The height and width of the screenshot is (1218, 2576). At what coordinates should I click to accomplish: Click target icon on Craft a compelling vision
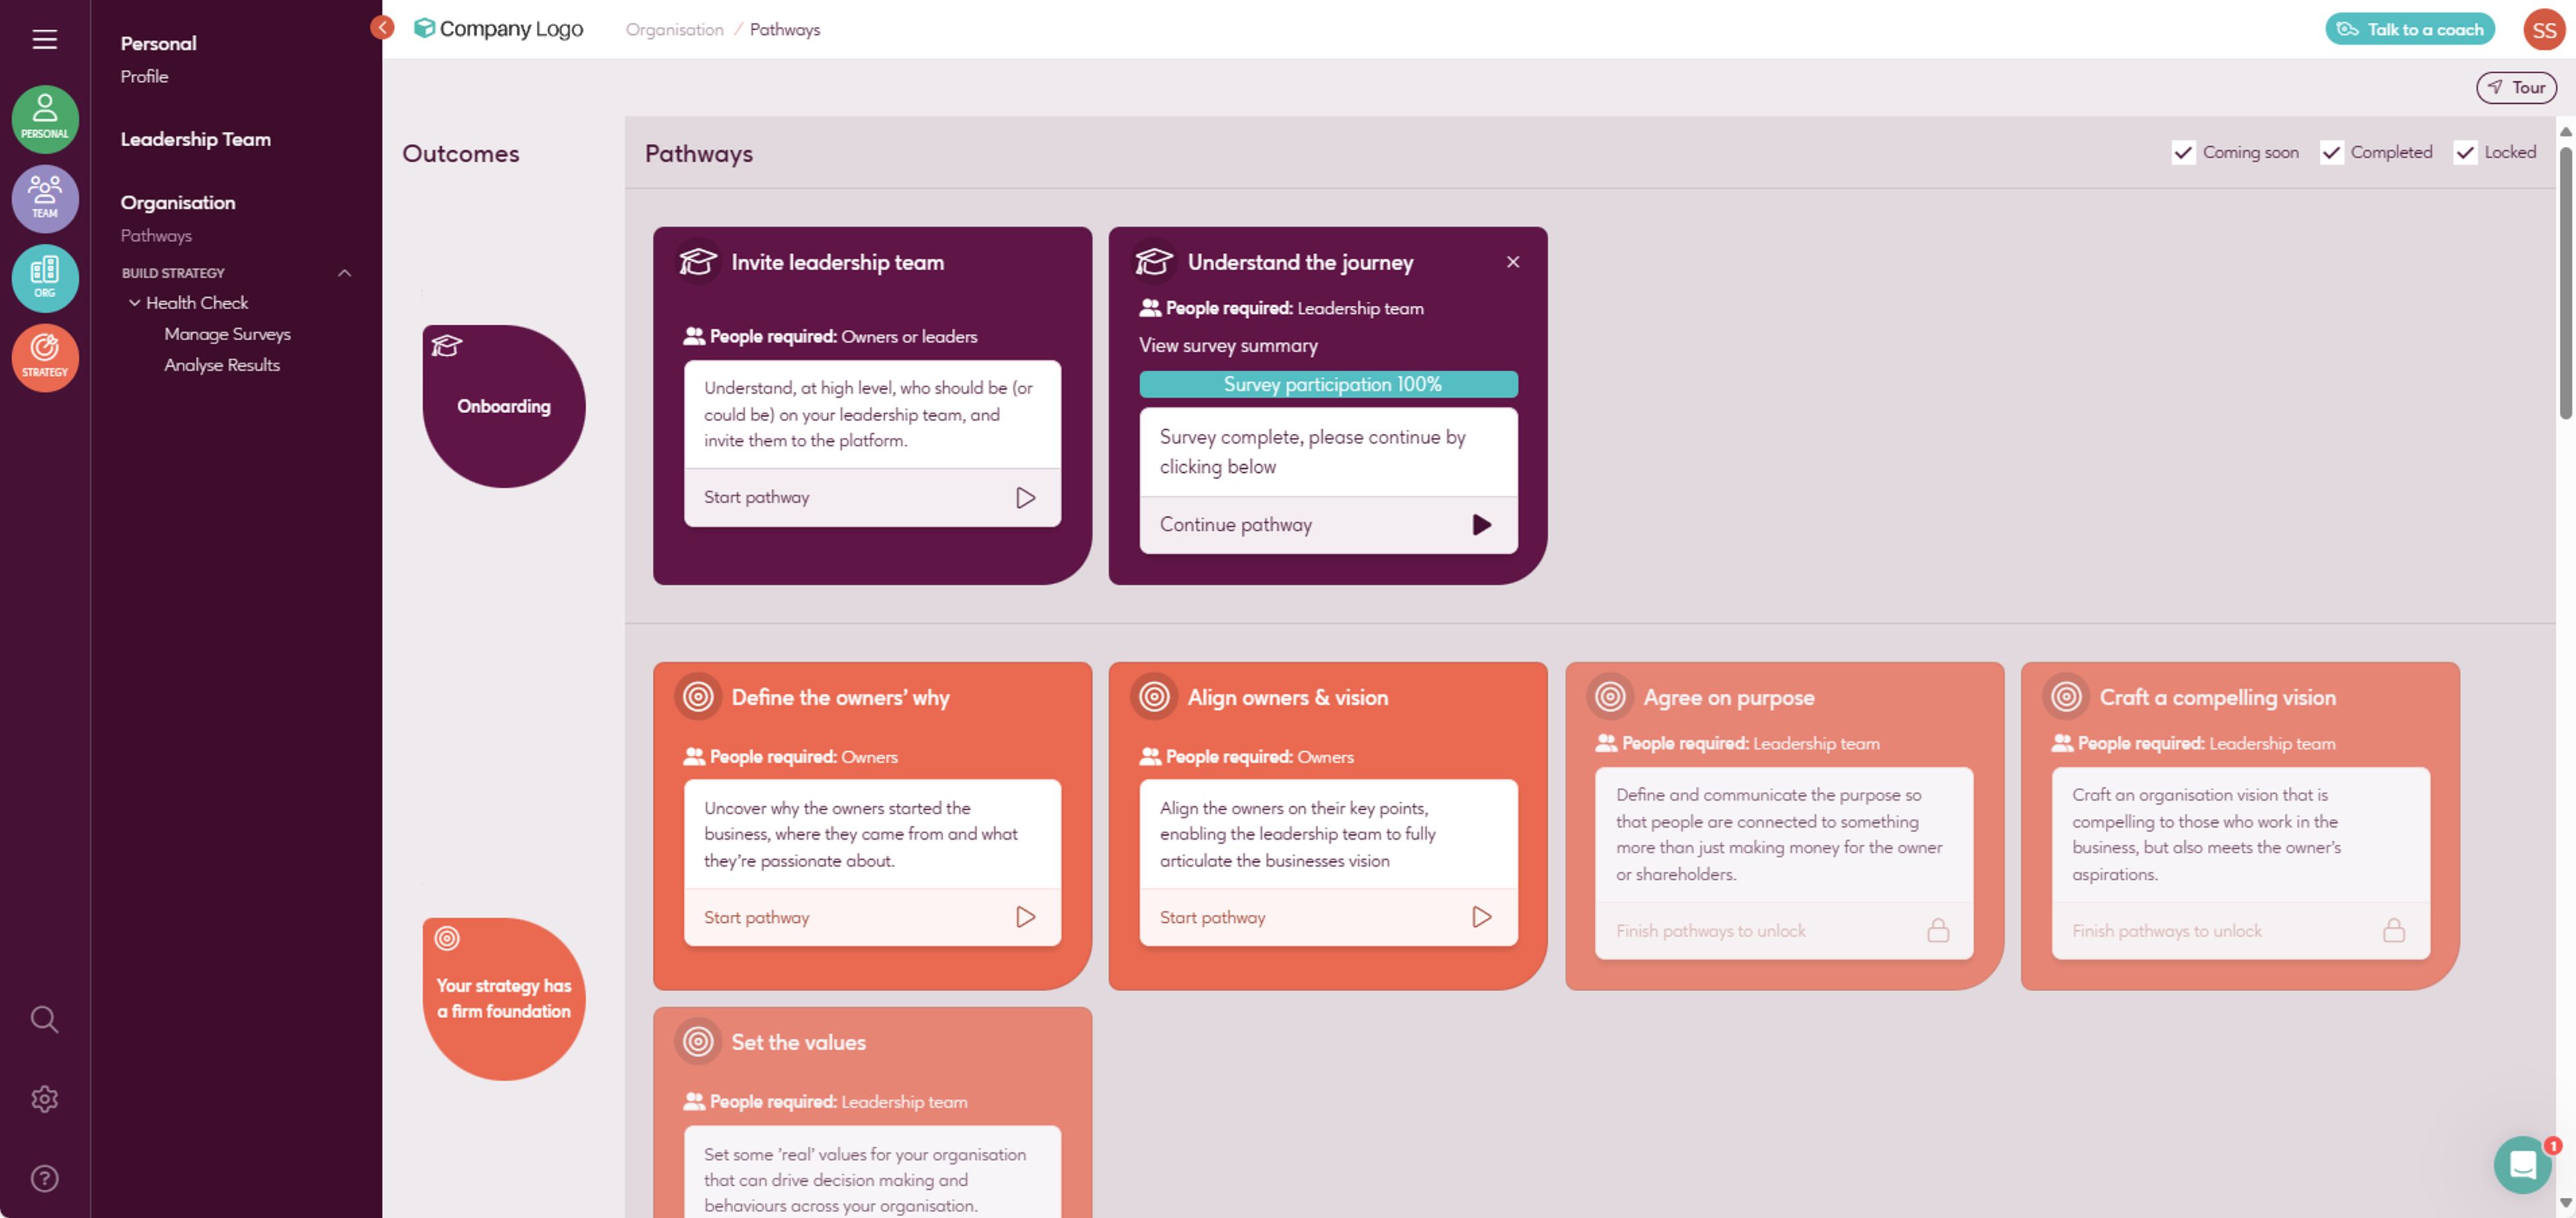(x=2066, y=696)
